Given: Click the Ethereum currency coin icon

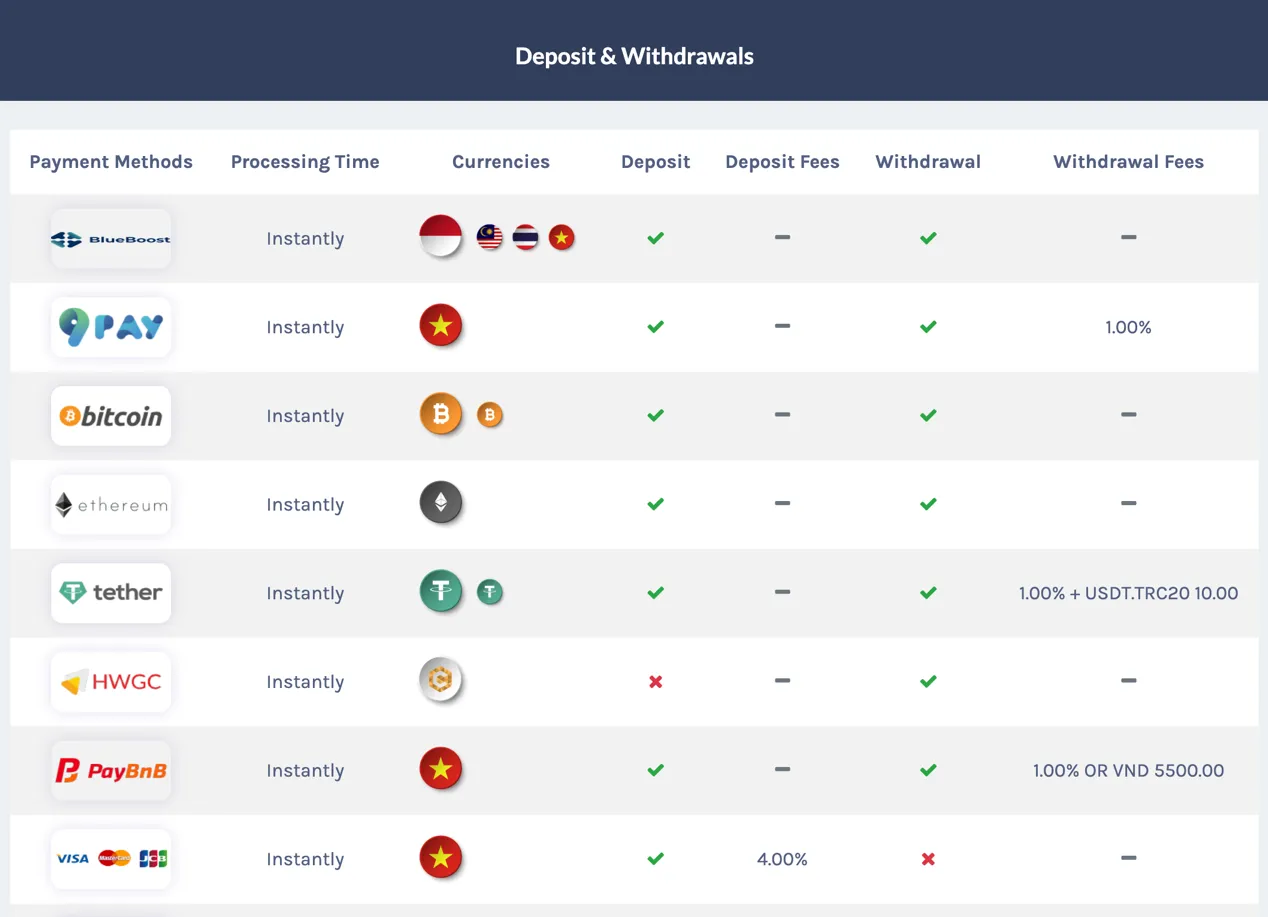Looking at the screenshot, I should point(441,503).
